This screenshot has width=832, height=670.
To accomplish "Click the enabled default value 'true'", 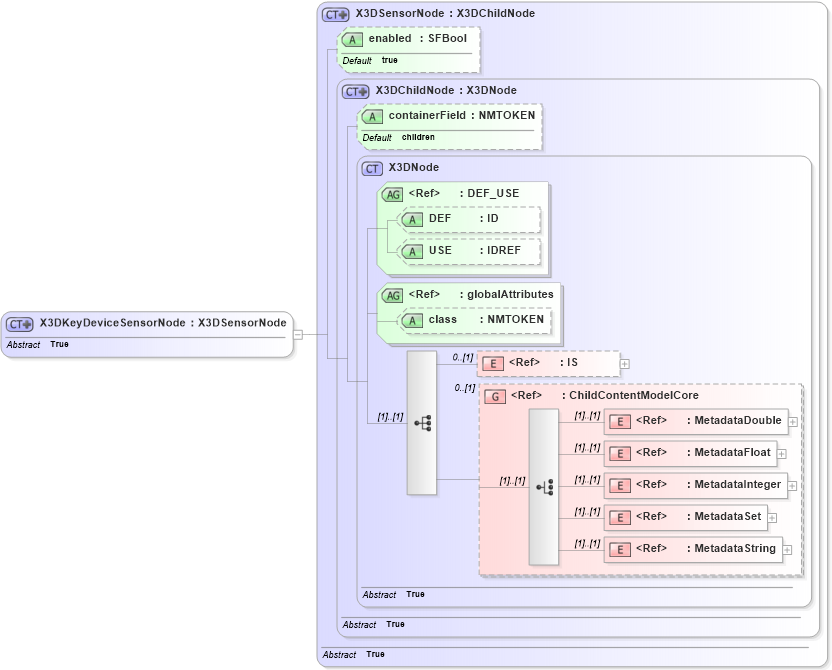I will click(389, 60).
